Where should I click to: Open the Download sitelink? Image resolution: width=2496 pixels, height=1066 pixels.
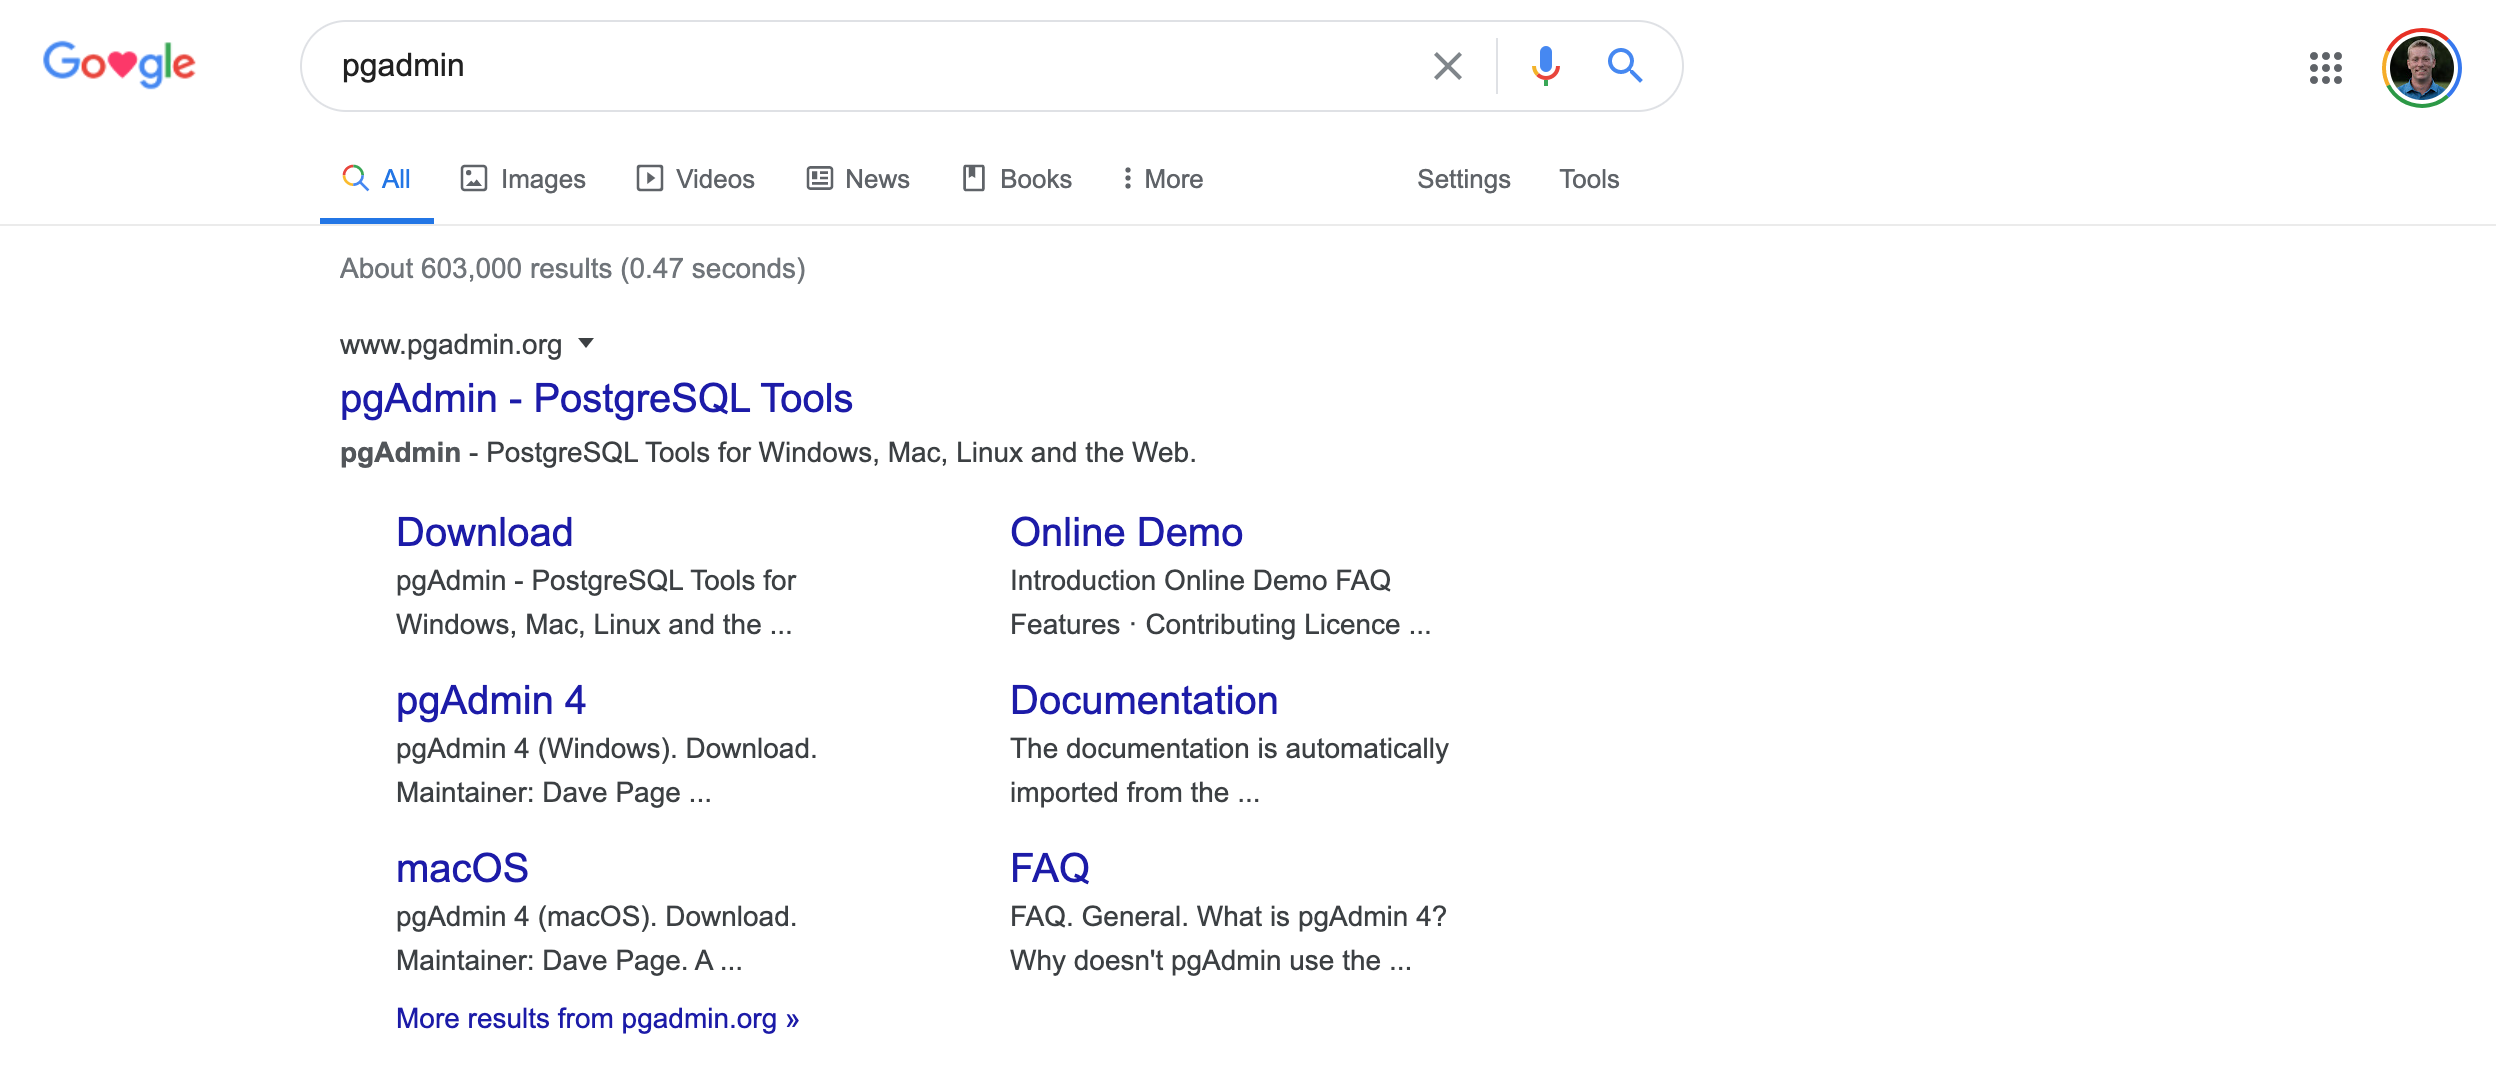click(x=484, y=532)
